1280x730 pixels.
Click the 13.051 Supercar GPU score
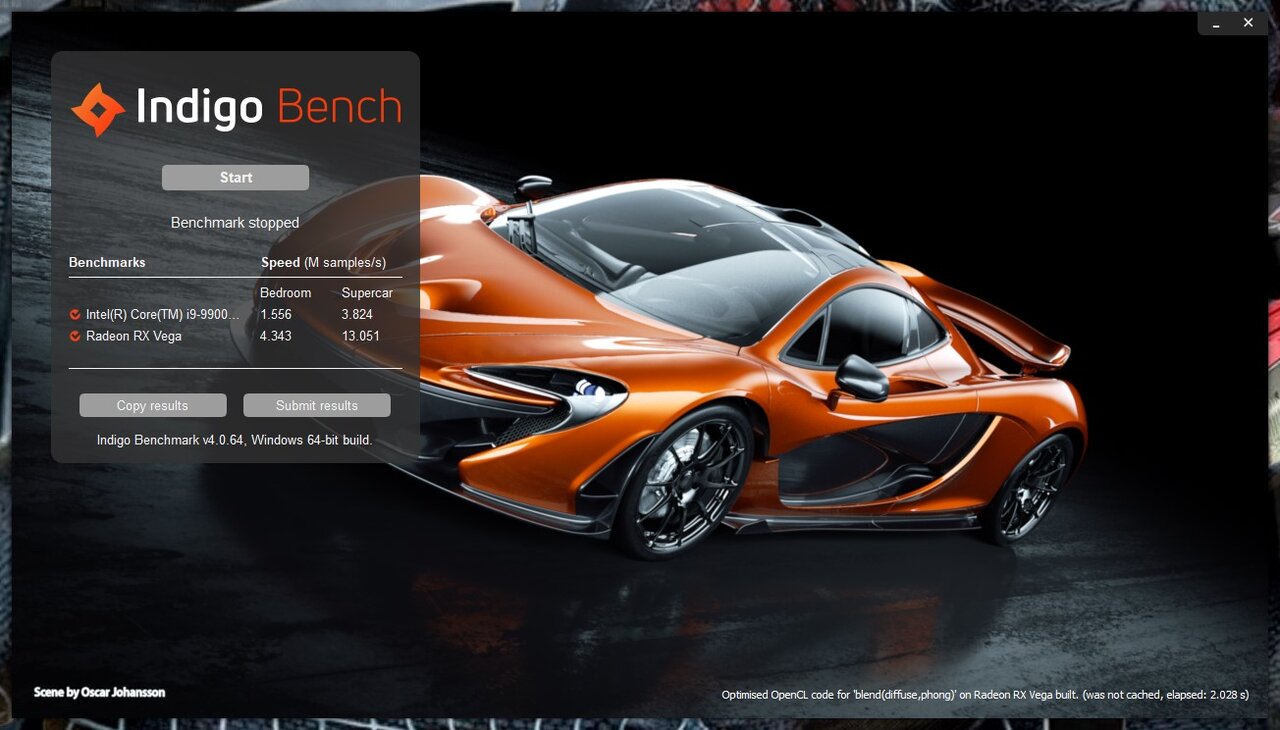click(361, 336)
